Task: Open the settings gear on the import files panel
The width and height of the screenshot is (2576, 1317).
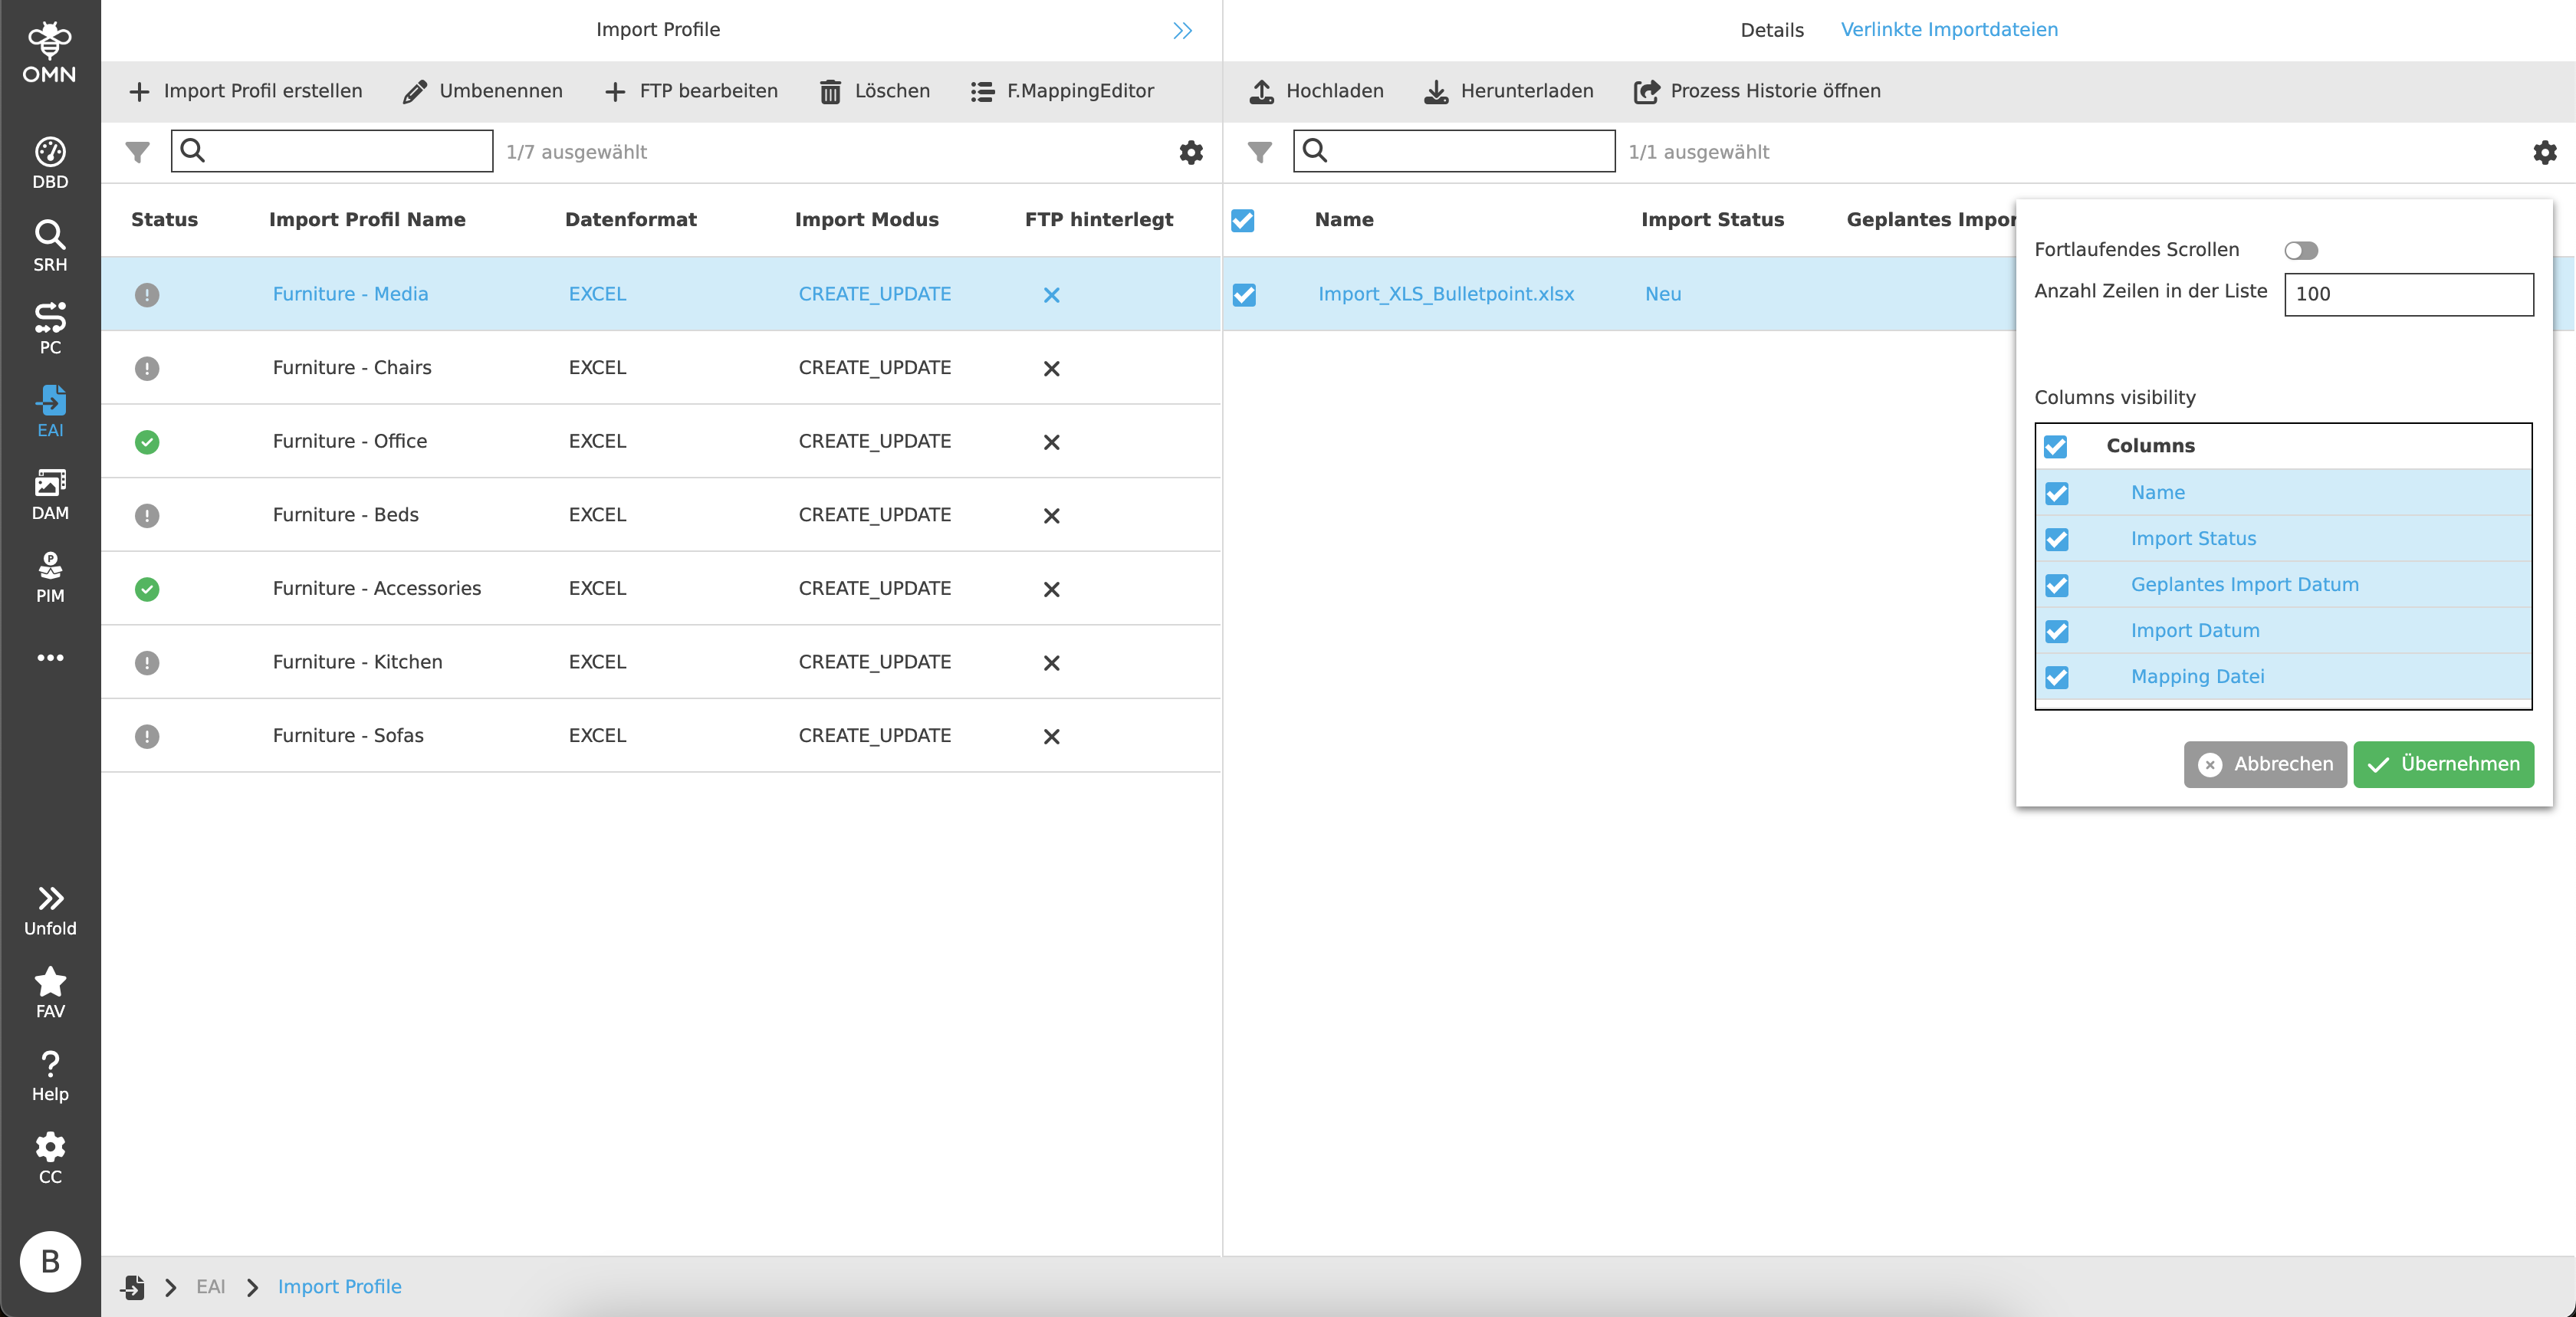Action: tap(2545, 152)
